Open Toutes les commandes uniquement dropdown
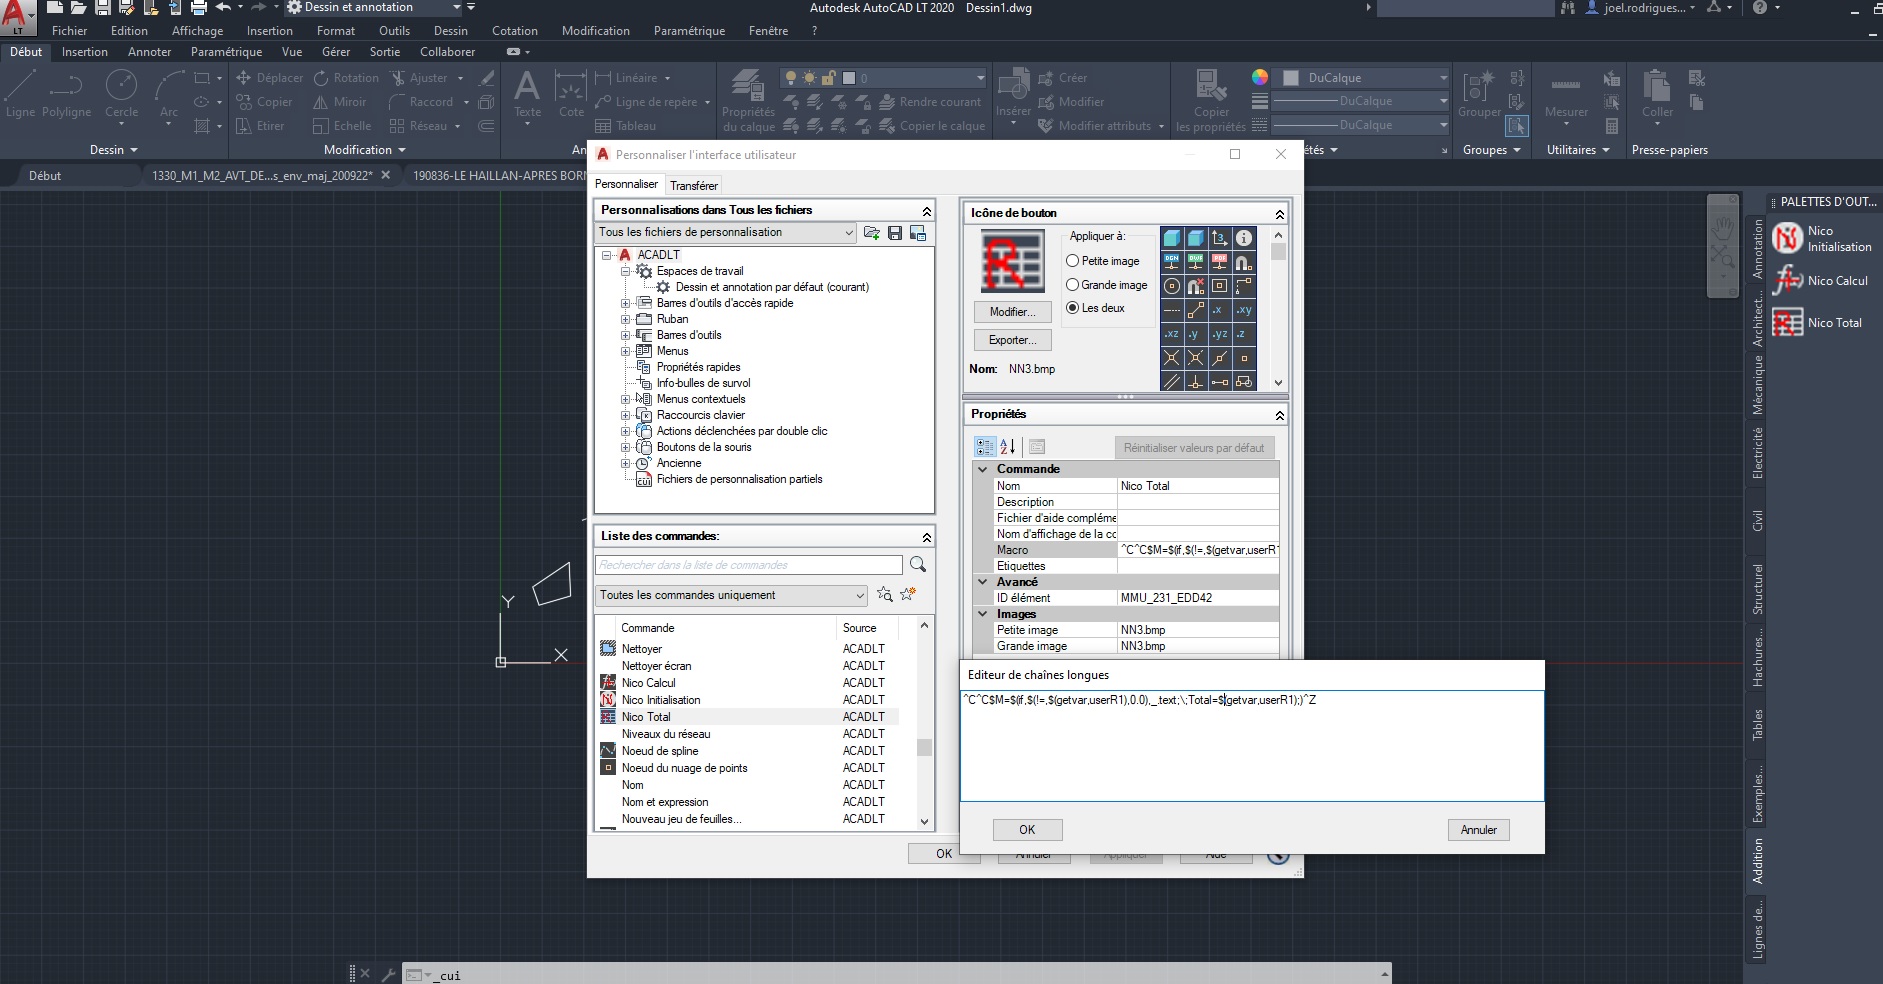 point(731,595)
